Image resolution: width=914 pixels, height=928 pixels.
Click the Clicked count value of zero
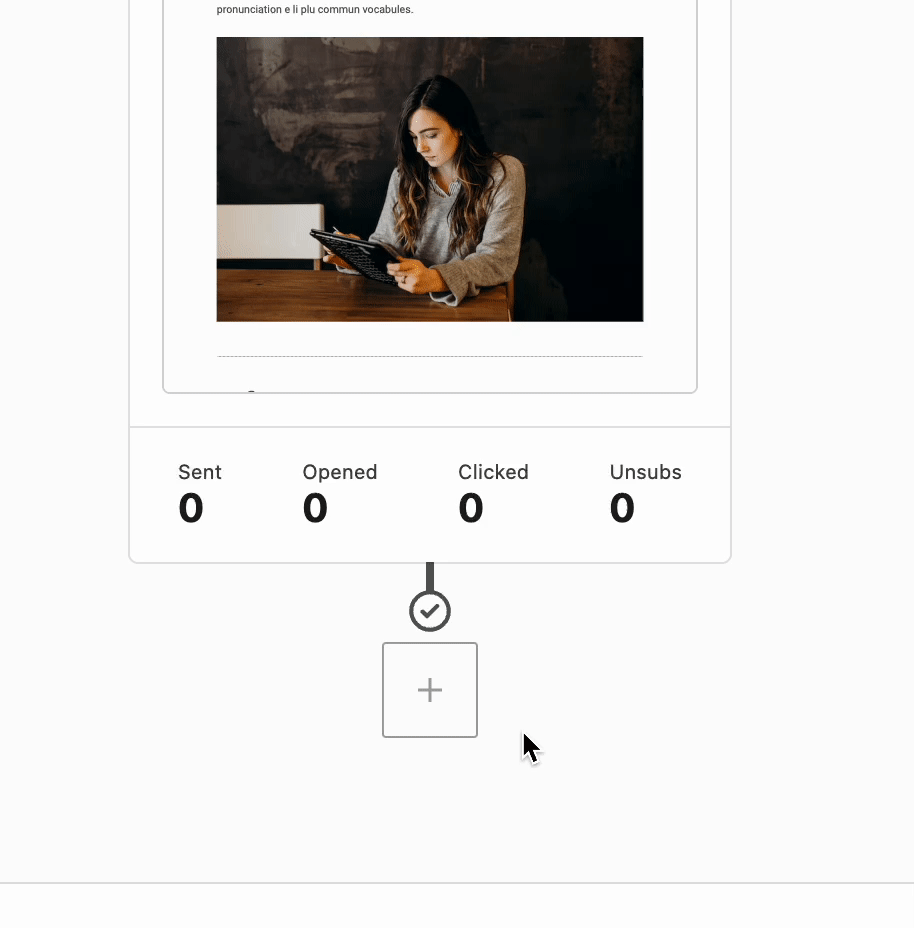pyautogui.click(x=471, y=508)
